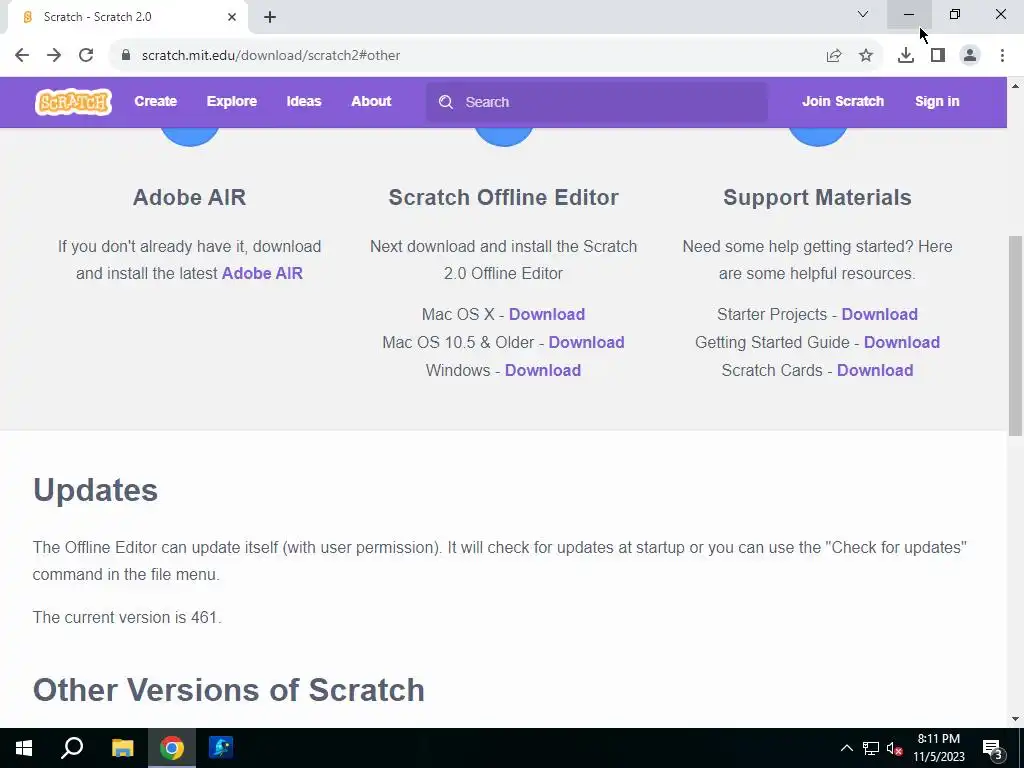Toggle the Chrome side panel icon

[x=938, y=56]
